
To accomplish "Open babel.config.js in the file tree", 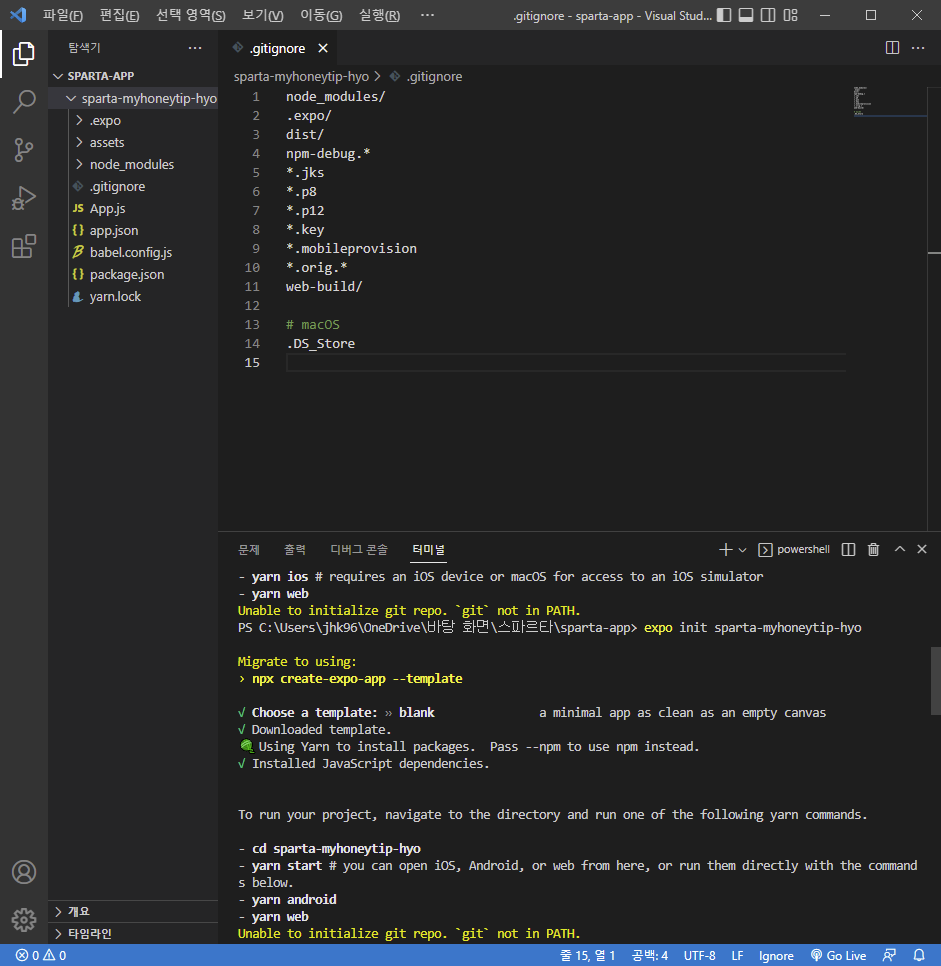I will (133, 253).
